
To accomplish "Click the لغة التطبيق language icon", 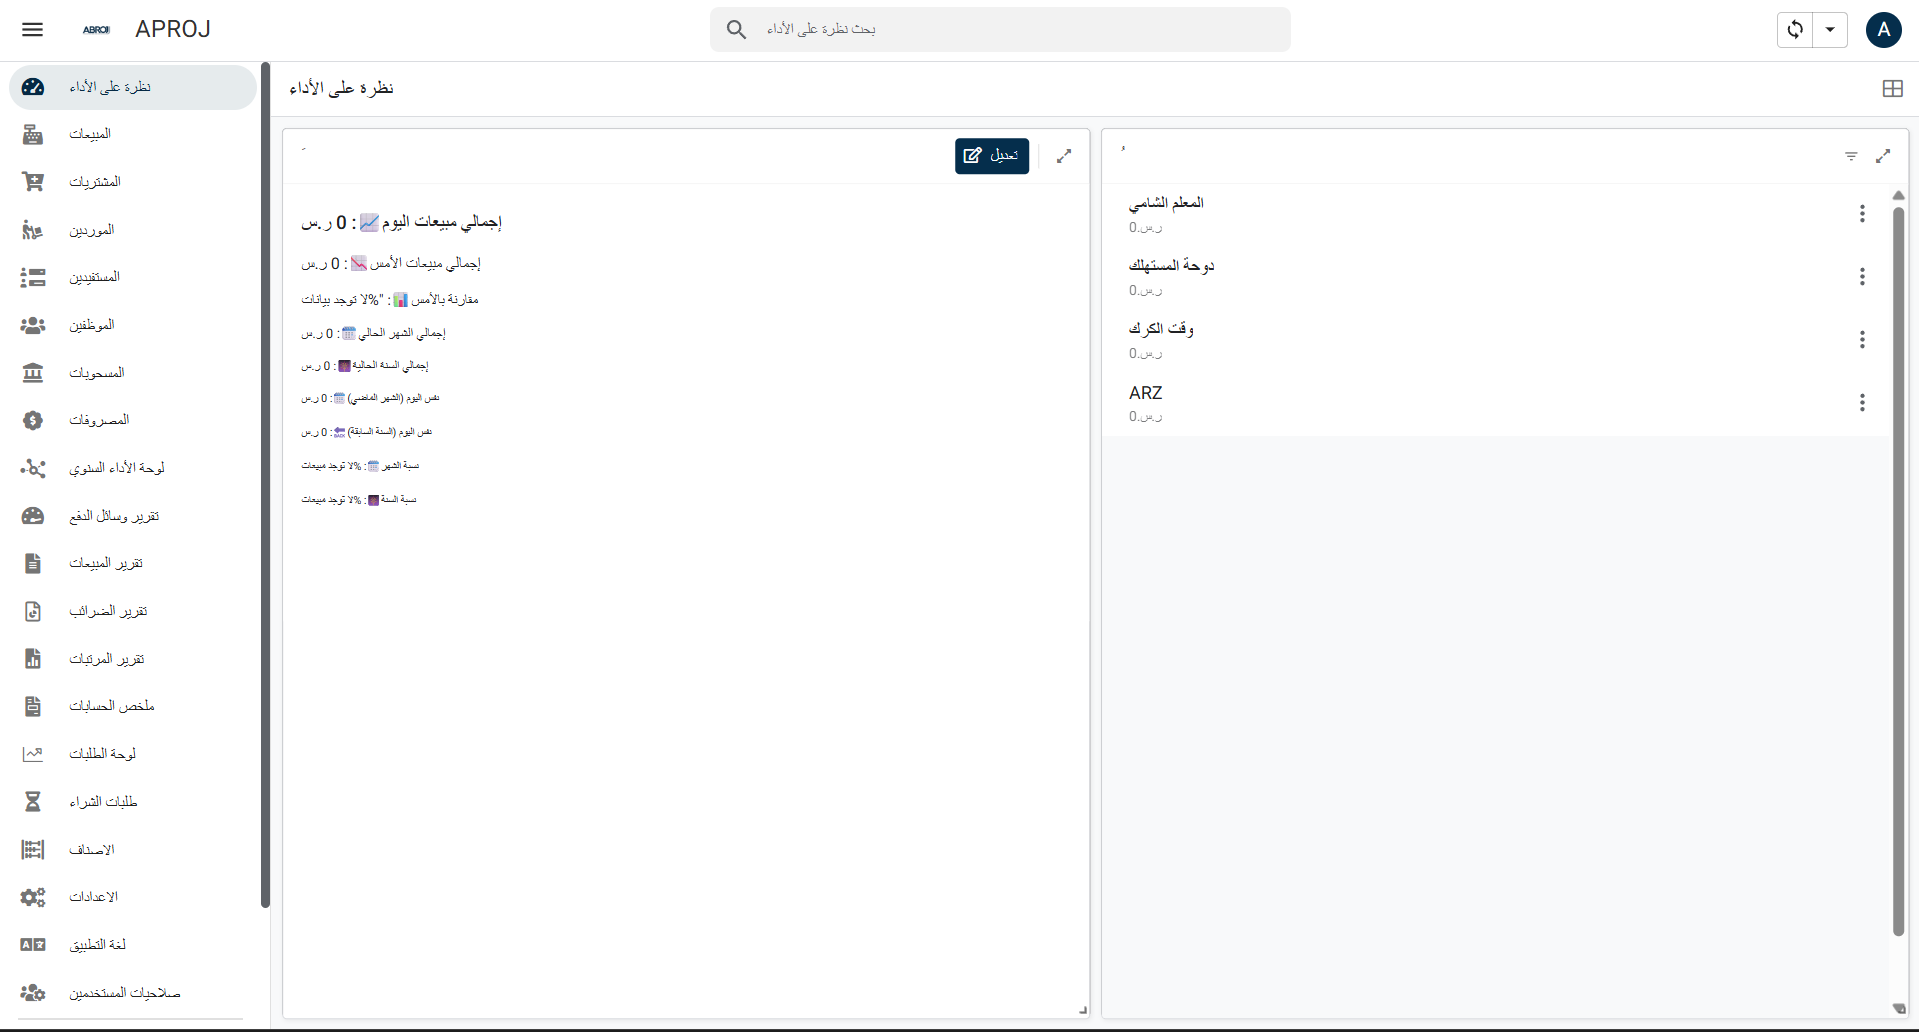I will pos(33,945).
